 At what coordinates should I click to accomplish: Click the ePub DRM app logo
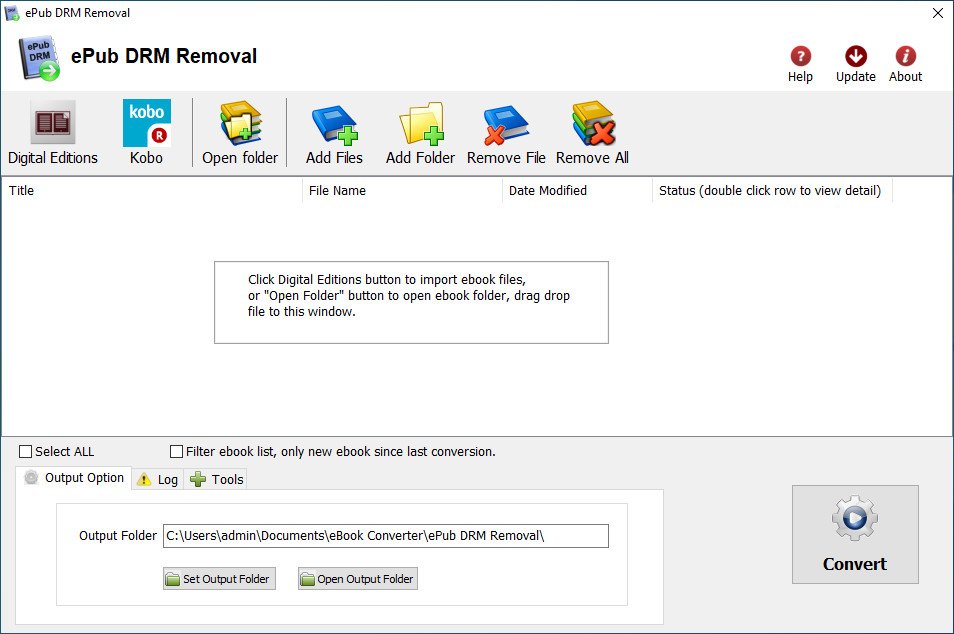(x=40, y=58)
